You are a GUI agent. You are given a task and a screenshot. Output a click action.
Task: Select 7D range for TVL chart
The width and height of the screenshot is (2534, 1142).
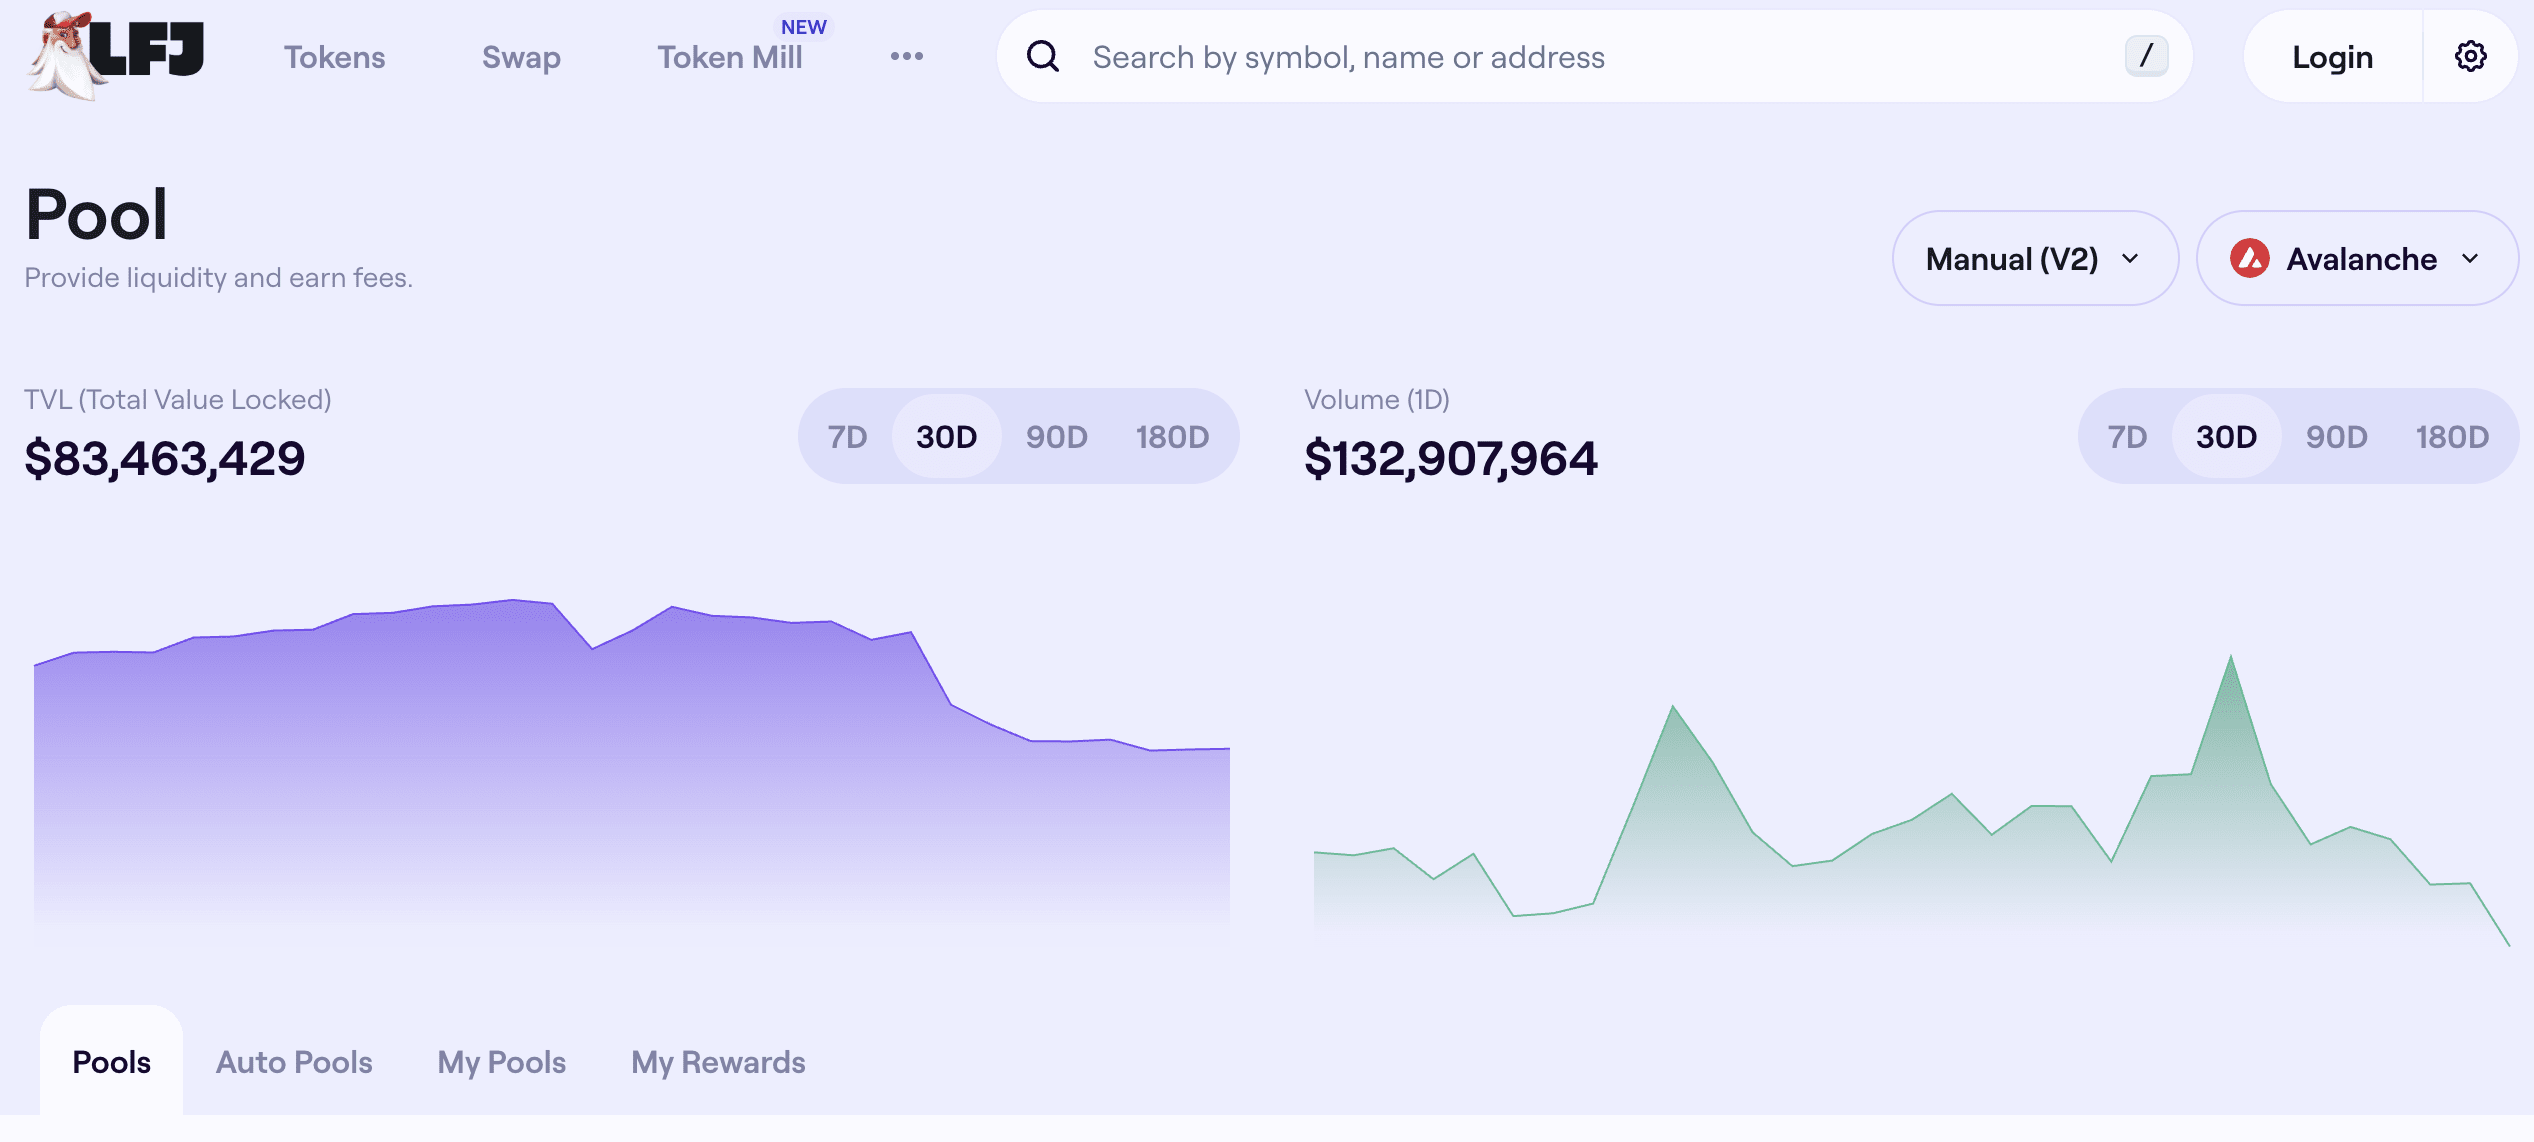[x=847, y=437]
